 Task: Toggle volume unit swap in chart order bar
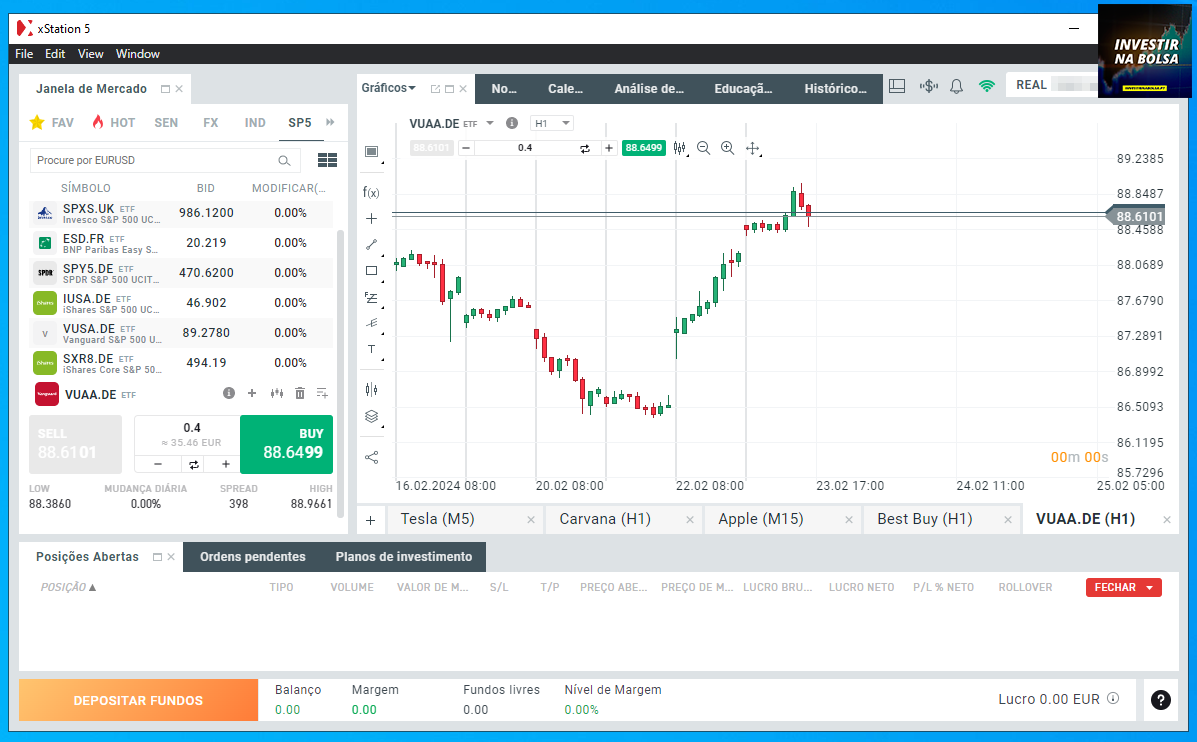click(585, 149)
